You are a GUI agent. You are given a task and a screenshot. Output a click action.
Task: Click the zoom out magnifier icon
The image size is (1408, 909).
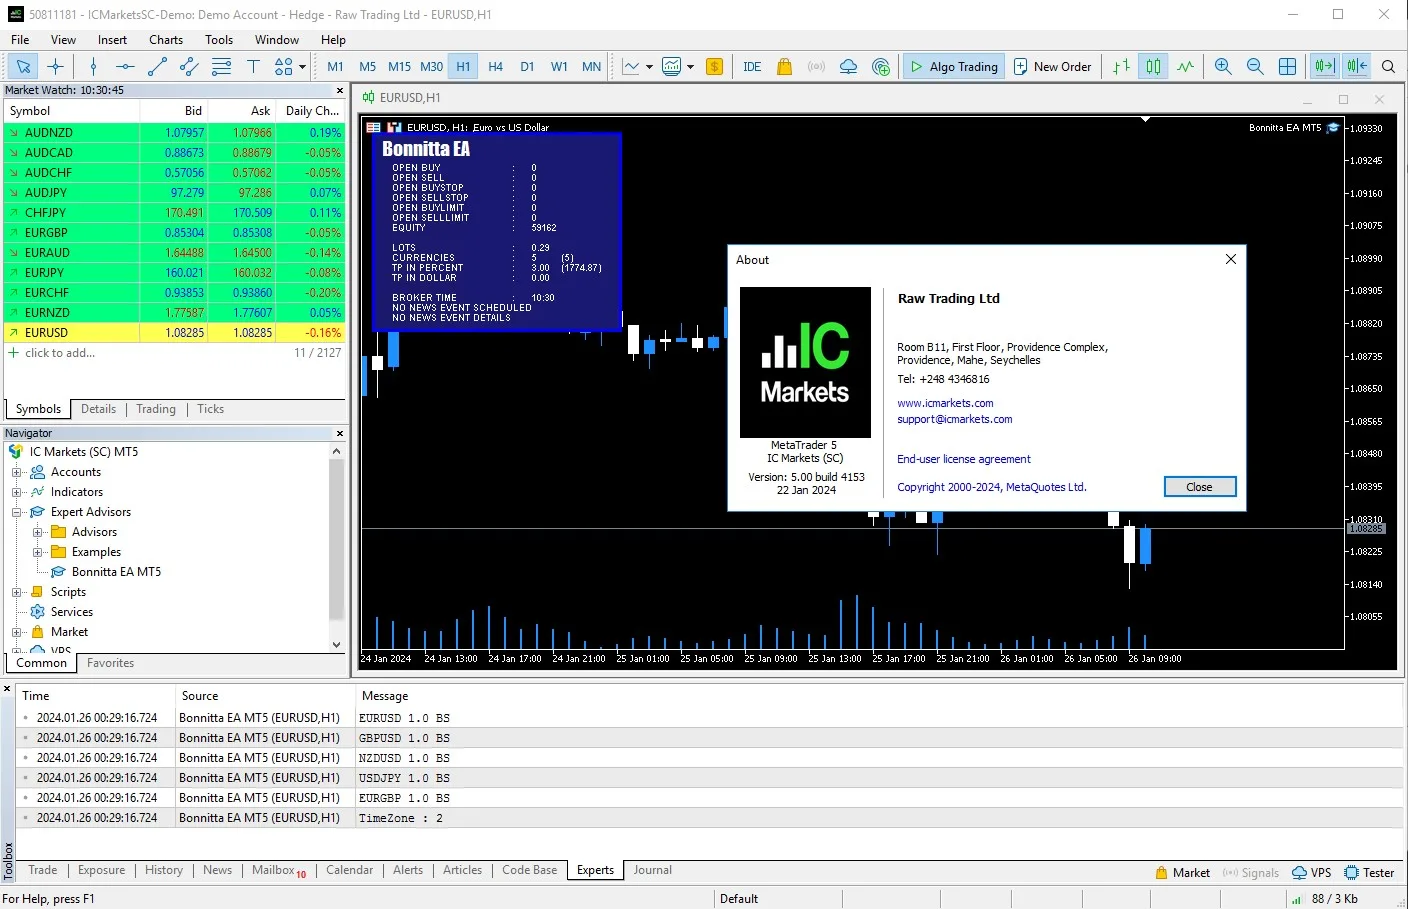tap(1255, 67)
